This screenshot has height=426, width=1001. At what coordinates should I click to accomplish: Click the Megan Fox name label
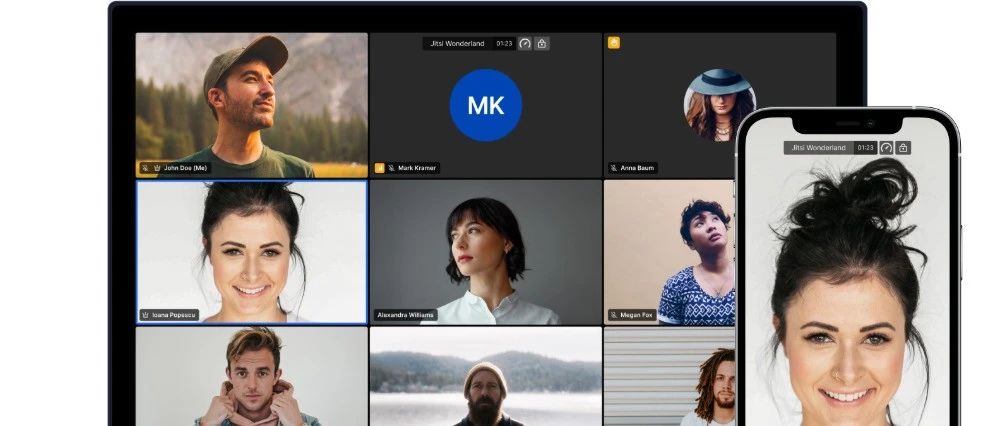point(636,315)
